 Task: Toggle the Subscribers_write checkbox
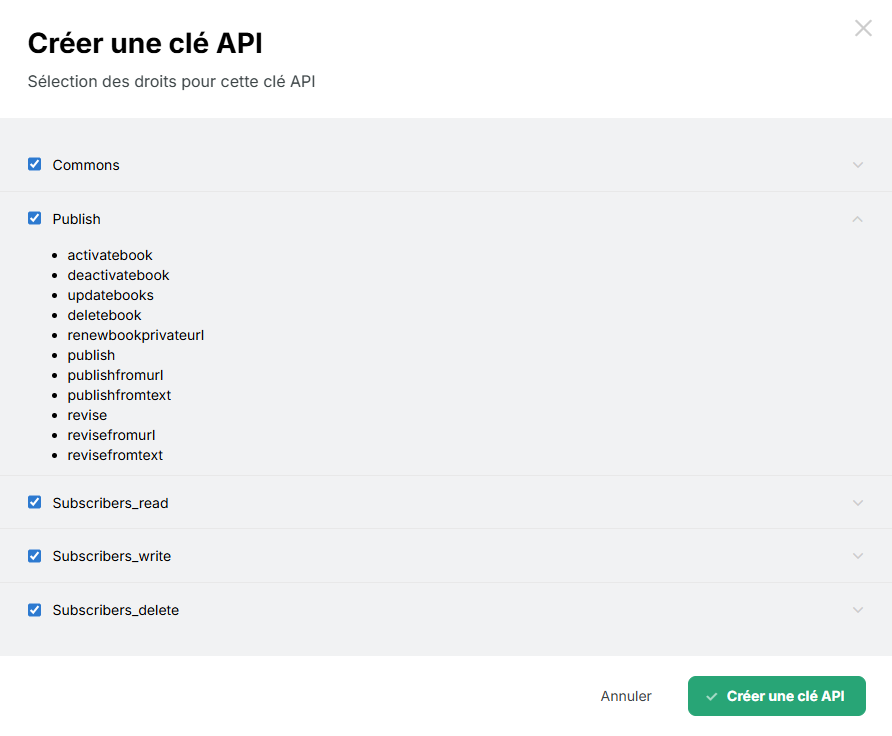[x=35, y=556]
